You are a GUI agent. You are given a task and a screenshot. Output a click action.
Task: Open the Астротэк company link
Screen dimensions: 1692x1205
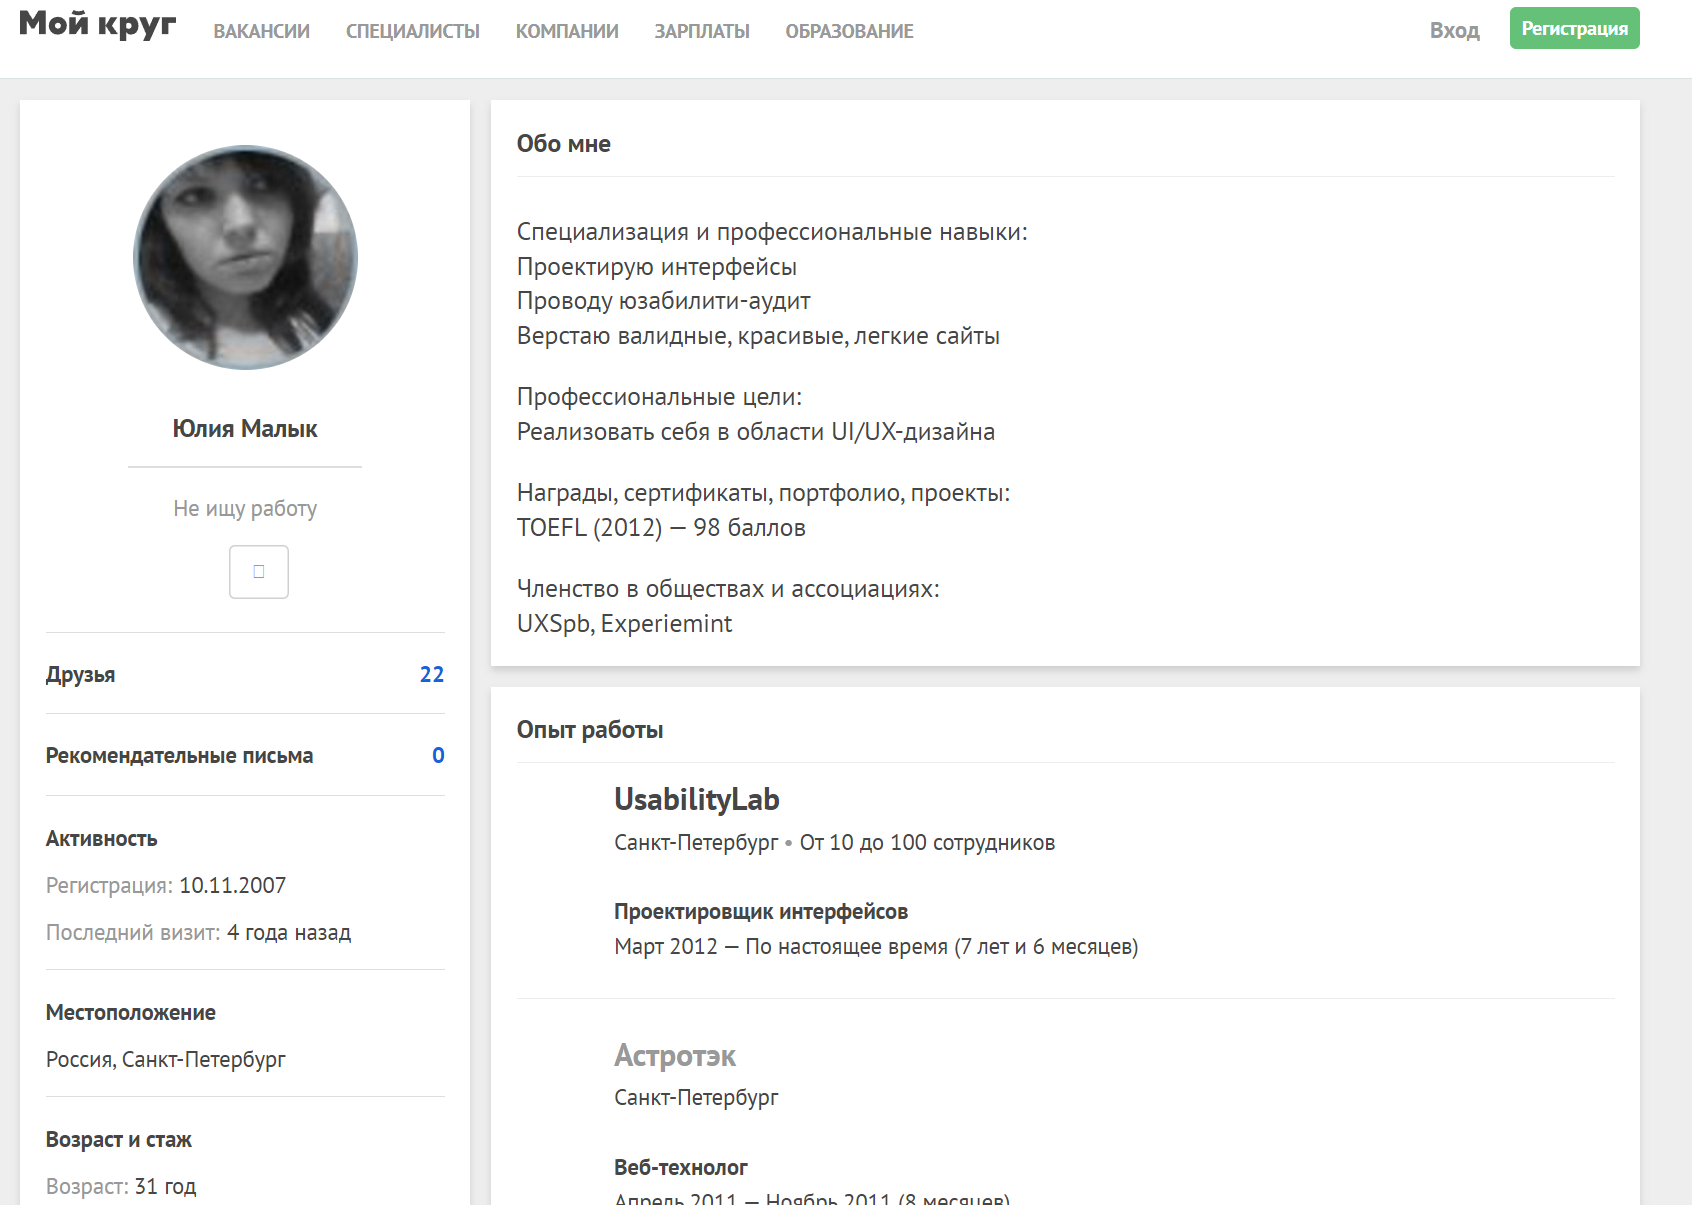pos(675,1056)
